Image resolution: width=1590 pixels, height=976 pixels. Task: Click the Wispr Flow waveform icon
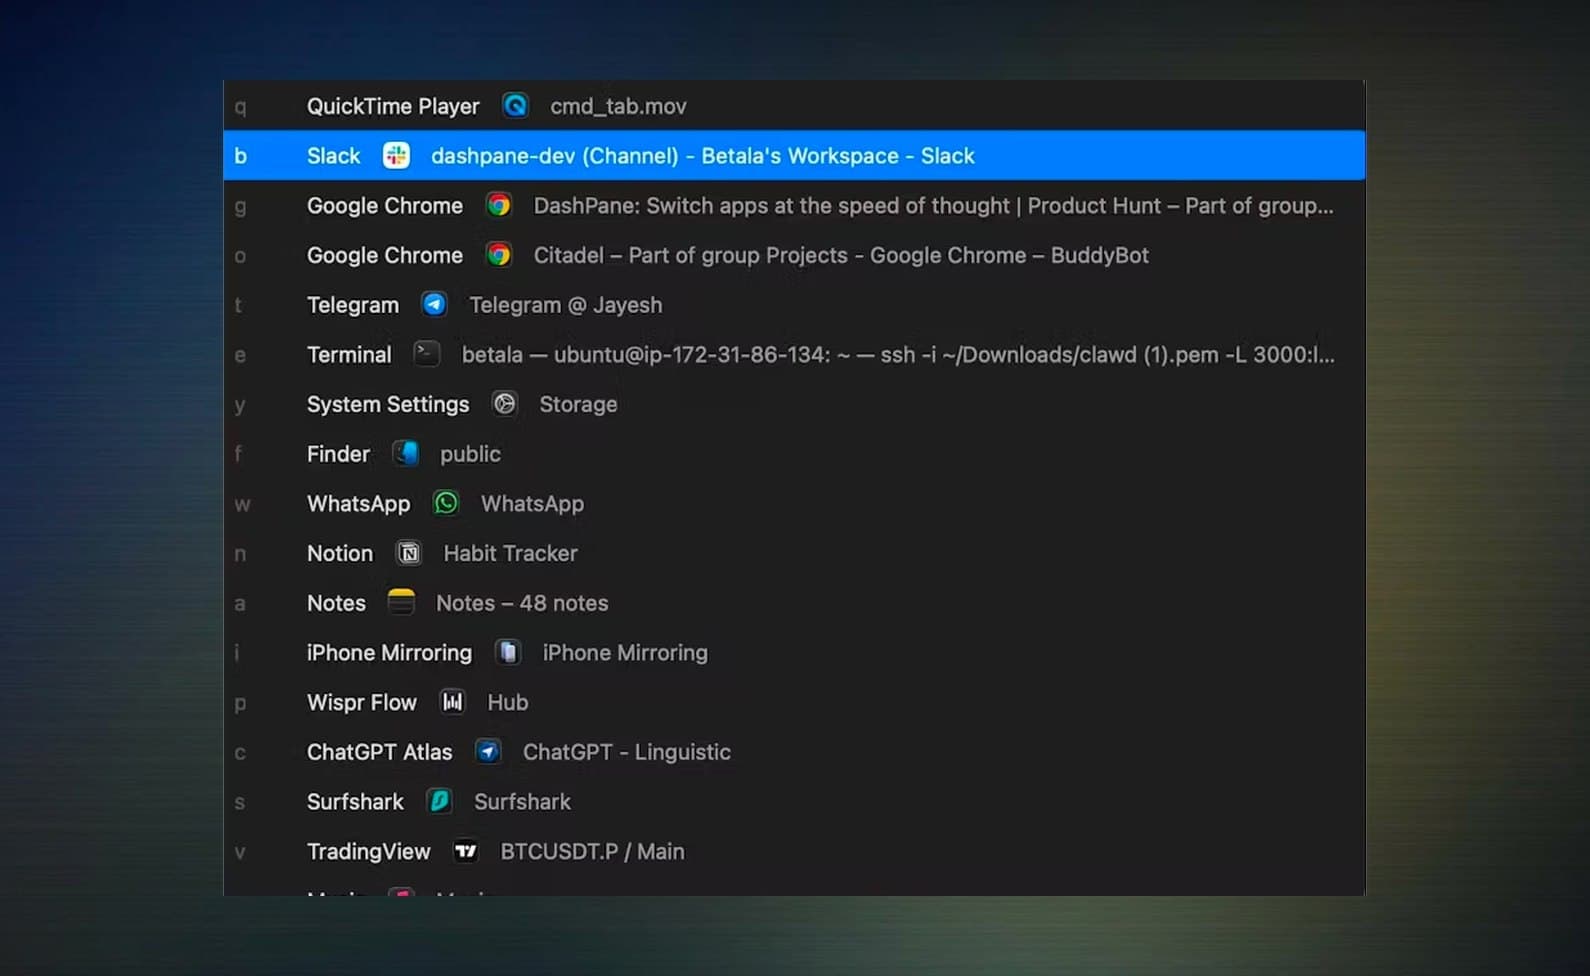(453, 702)
